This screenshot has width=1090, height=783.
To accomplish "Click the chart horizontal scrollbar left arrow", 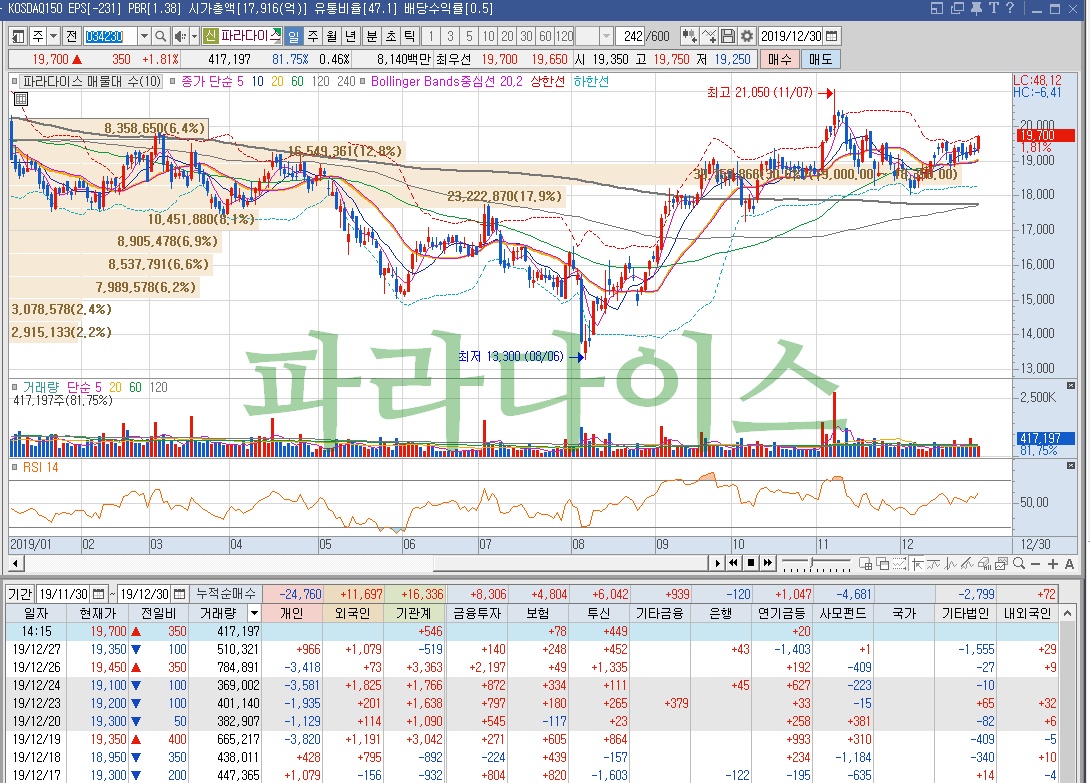I will [16, 563].
